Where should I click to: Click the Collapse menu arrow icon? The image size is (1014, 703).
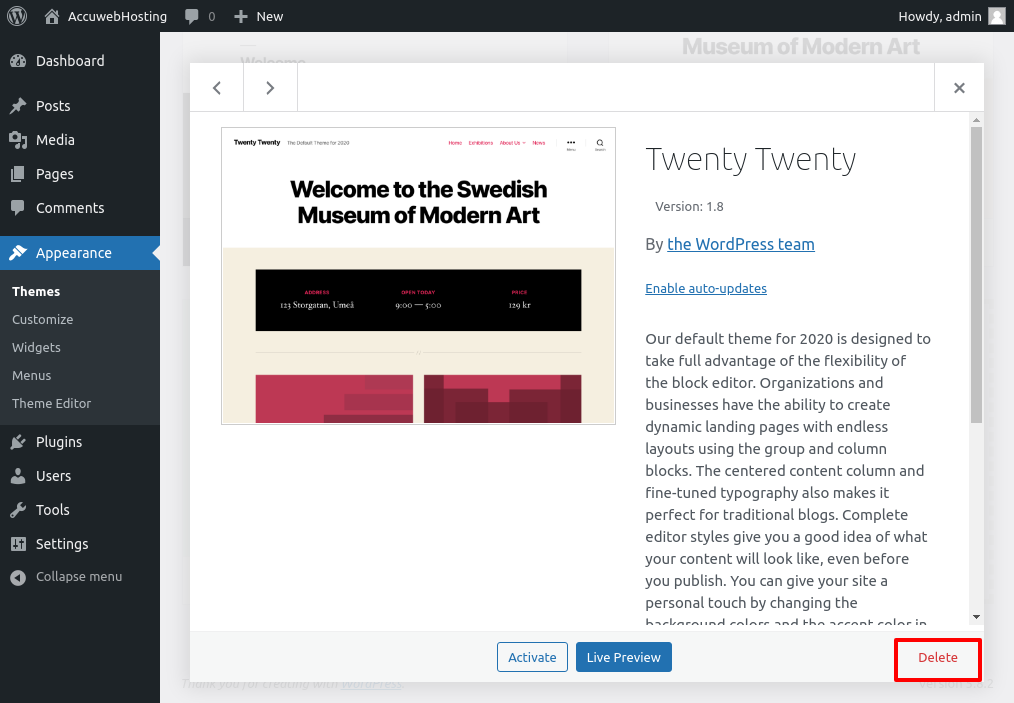pyautogui.click(x=18, y=577)
